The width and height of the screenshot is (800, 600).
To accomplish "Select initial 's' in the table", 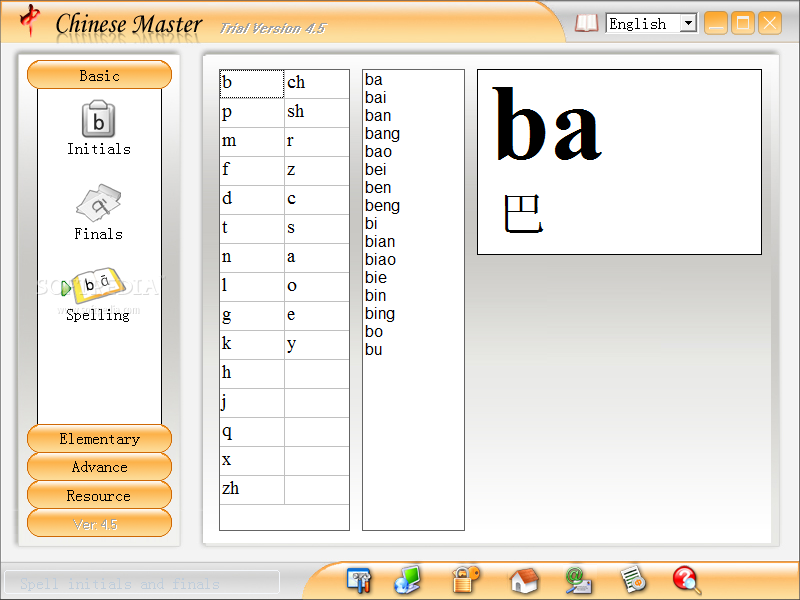I will pos(317,229).
